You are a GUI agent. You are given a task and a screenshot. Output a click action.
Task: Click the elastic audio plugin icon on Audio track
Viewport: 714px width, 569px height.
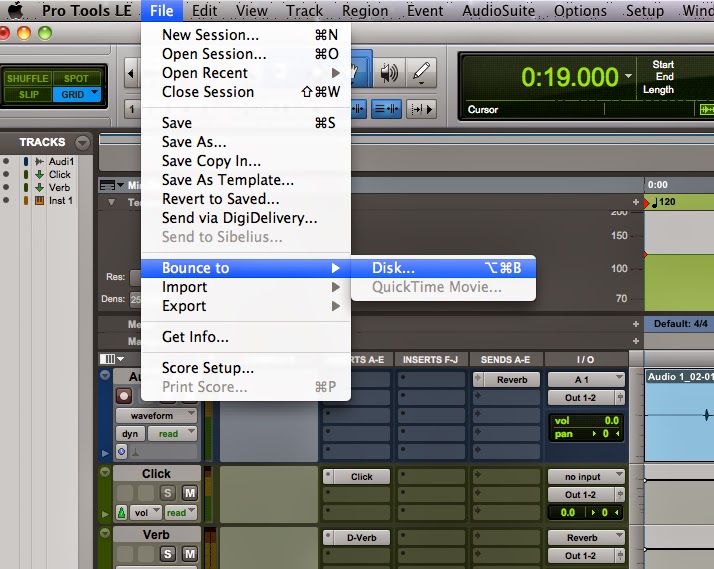(122, 452)
